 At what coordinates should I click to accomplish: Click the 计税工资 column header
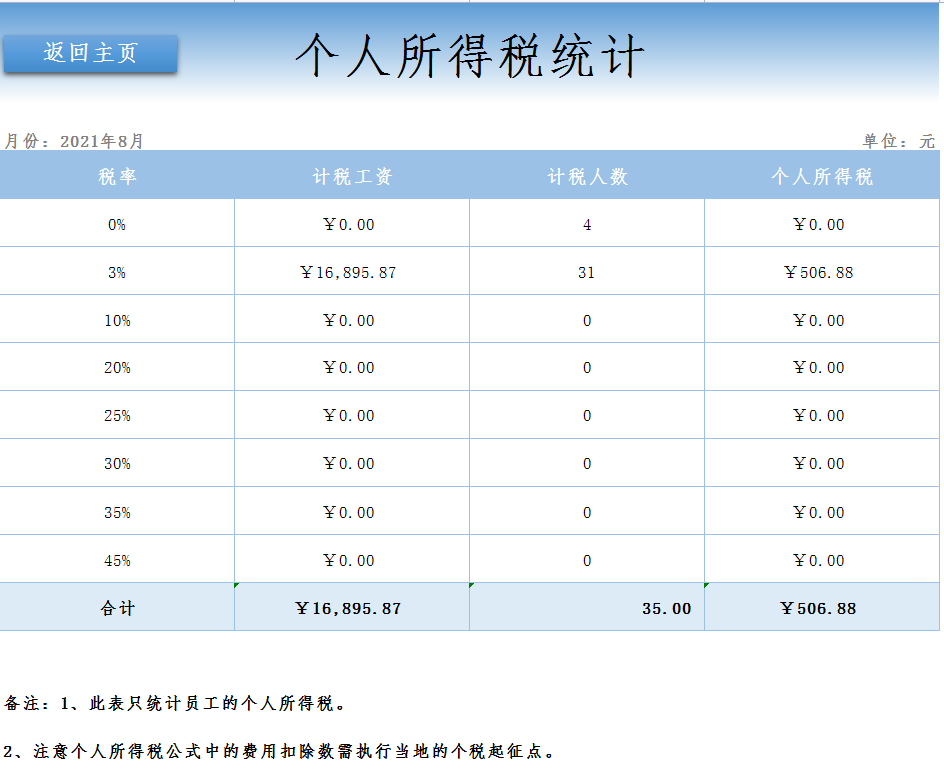coord(350,177)
